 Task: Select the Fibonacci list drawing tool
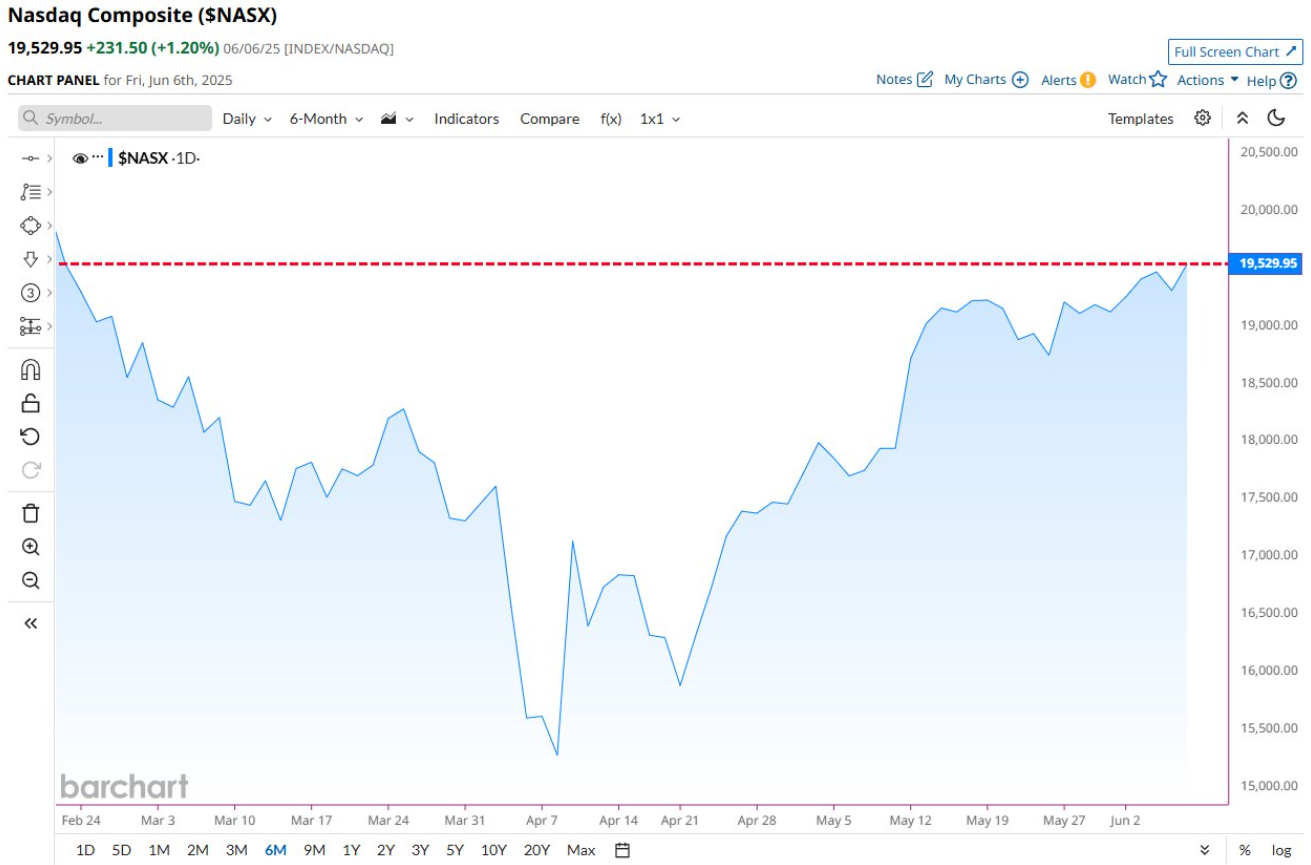(x=30, y=192)
